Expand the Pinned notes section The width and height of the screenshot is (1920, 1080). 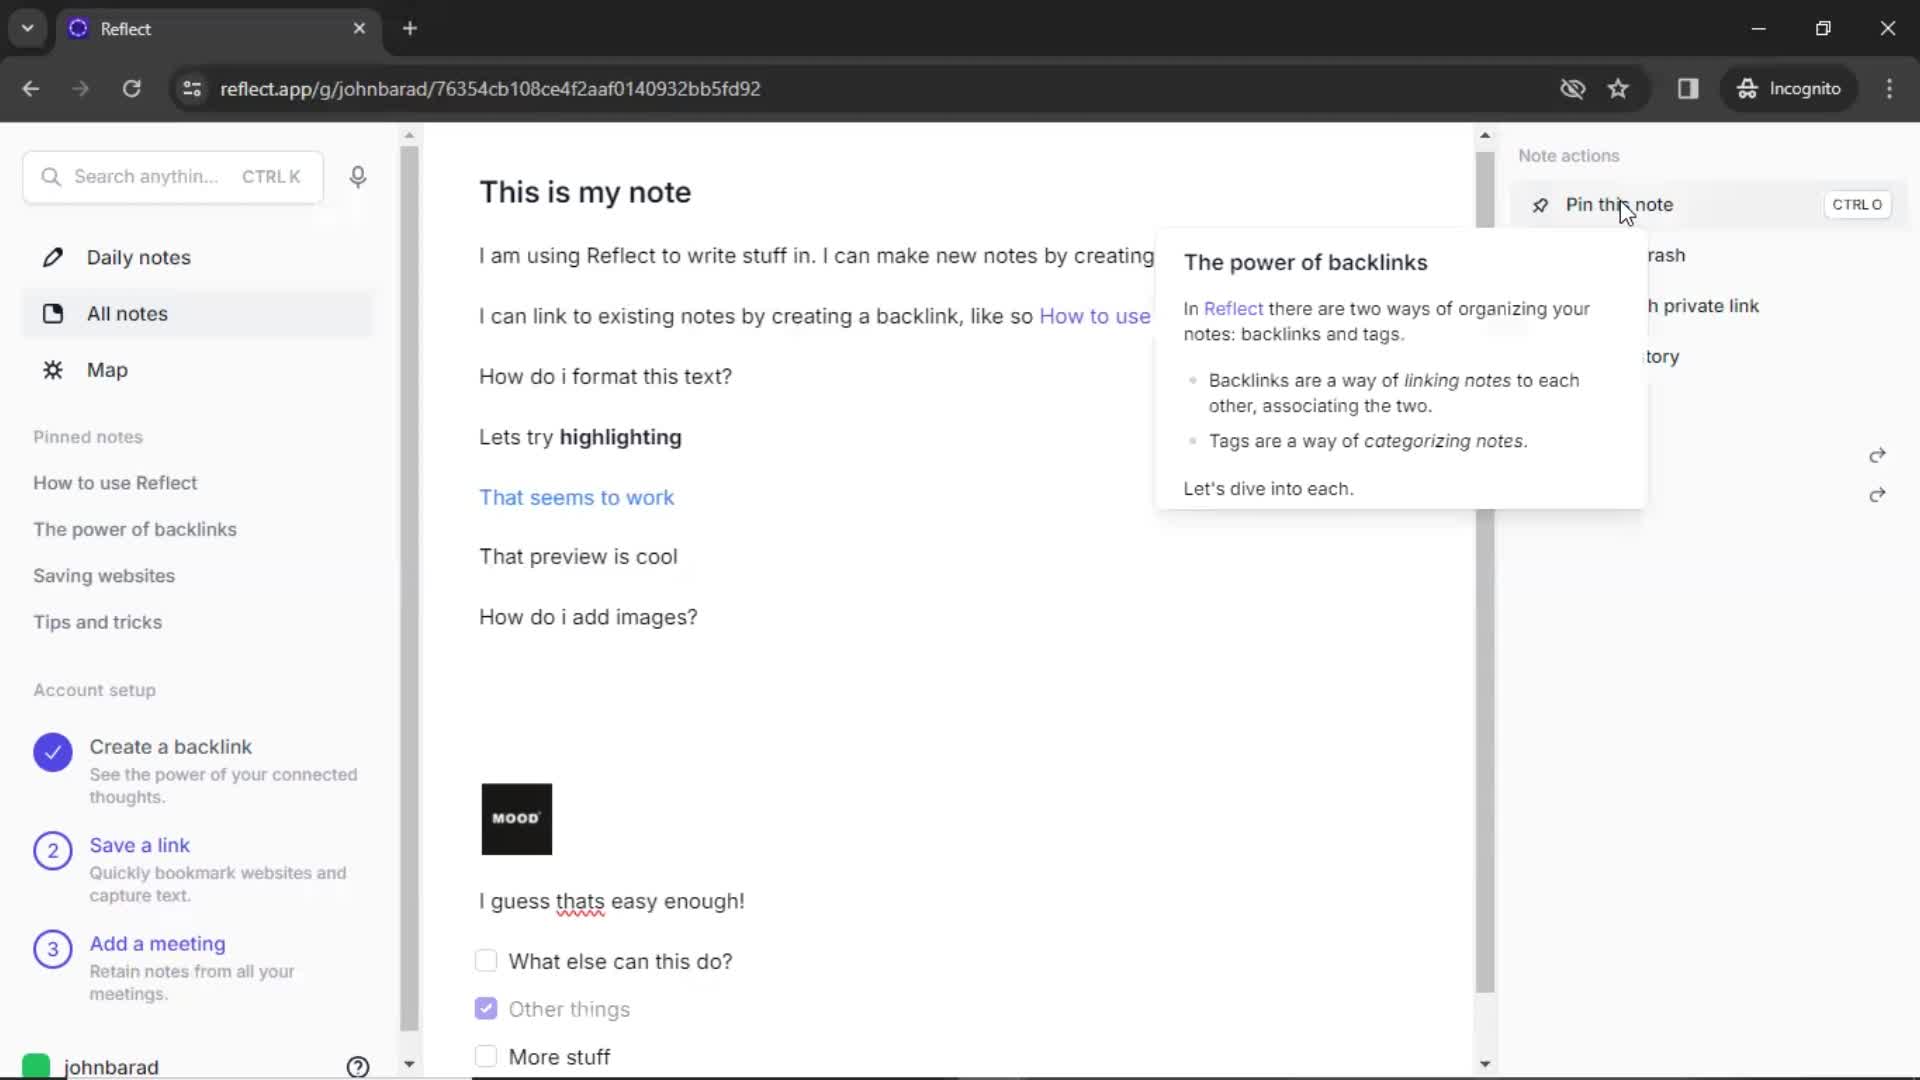pyautogui.click(x=87, y=436)
